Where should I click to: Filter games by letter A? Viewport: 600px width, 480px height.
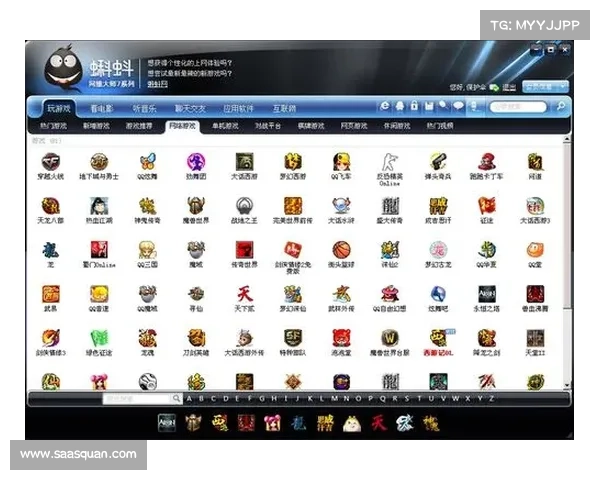click(x=189, y=398)
